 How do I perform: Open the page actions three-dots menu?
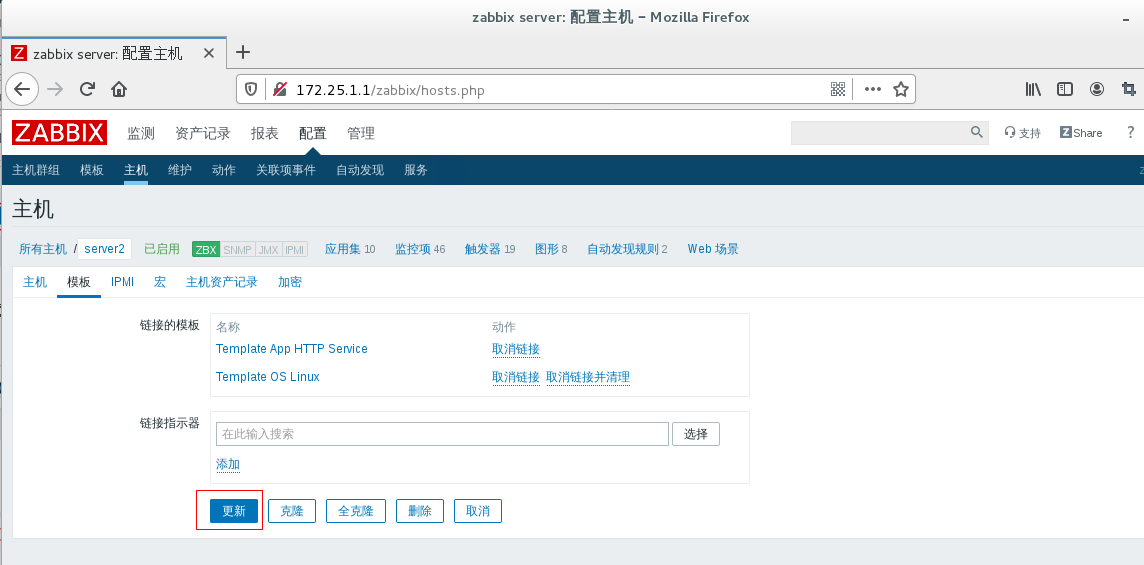click(873, 89)
